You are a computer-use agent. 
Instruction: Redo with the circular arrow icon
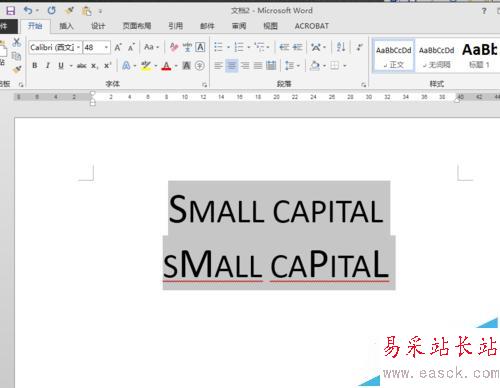point(51,11)
